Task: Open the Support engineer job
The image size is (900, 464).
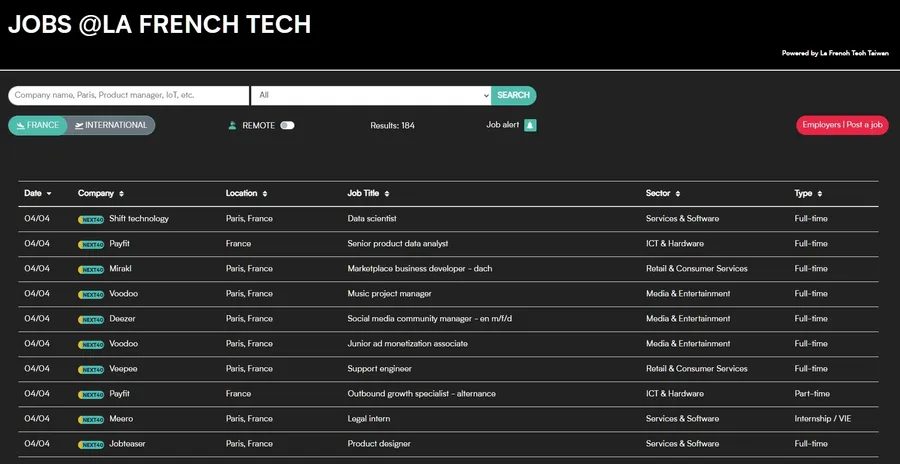Action: pos(379,369)
